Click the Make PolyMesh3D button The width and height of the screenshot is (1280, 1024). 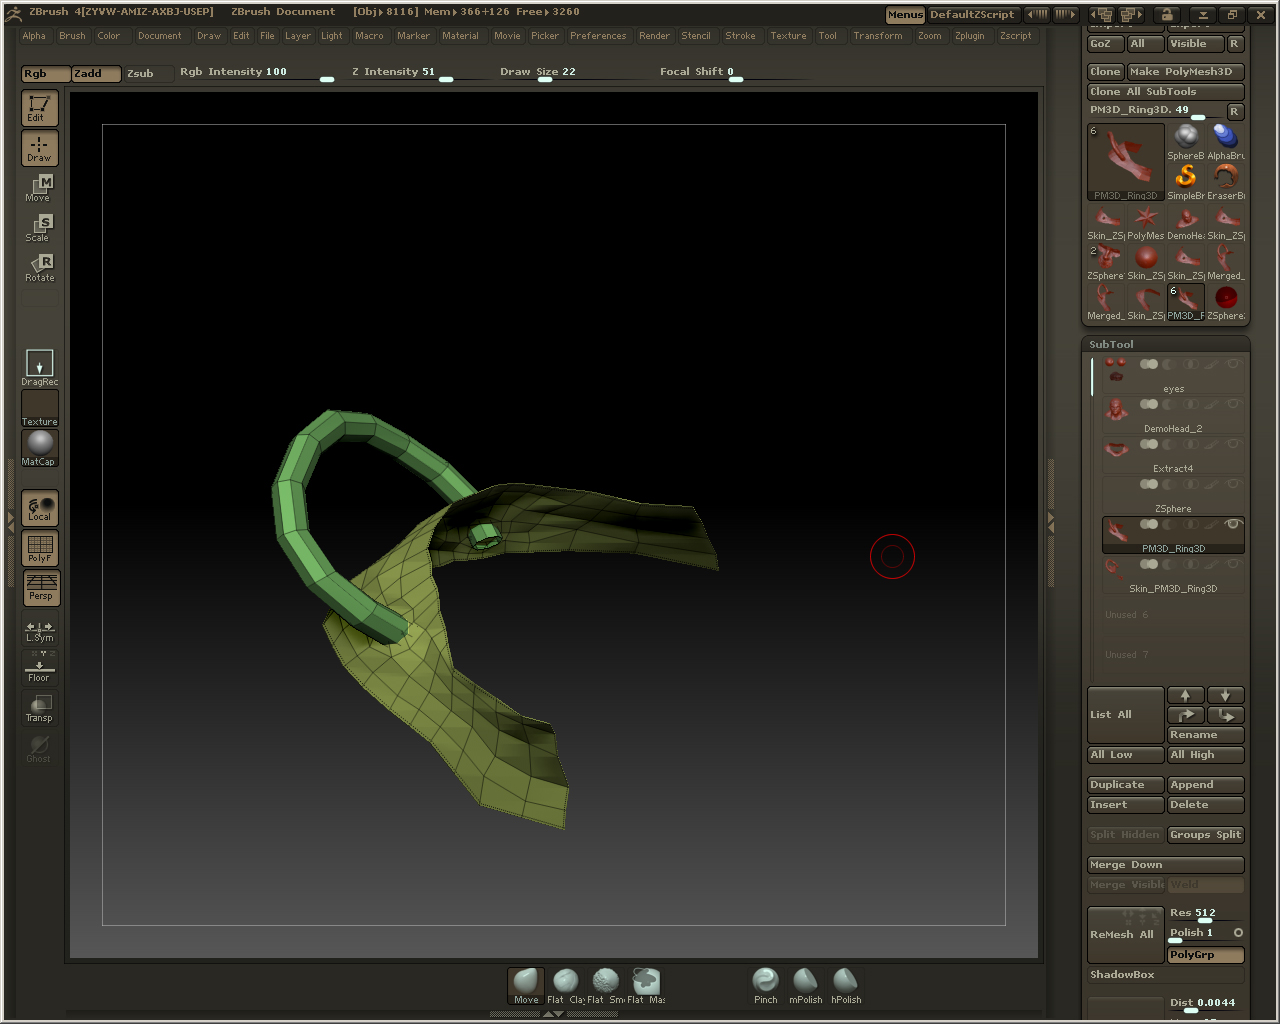pyautogui.click(x=1185, y=72)
